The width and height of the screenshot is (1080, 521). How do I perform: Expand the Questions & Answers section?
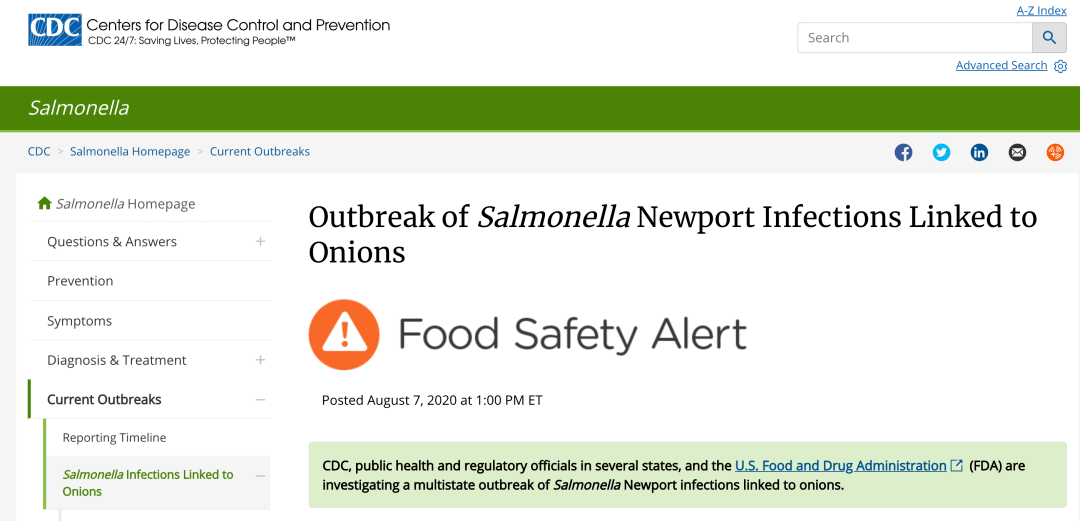click(260, 241)
